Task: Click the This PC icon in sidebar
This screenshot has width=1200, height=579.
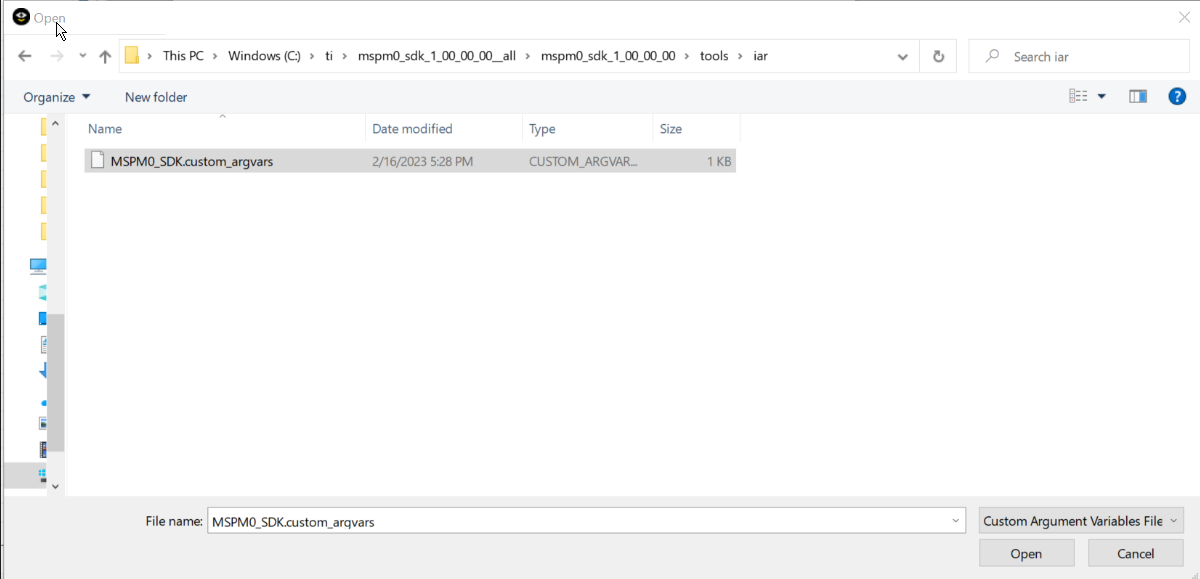Action: coord(38,266)
